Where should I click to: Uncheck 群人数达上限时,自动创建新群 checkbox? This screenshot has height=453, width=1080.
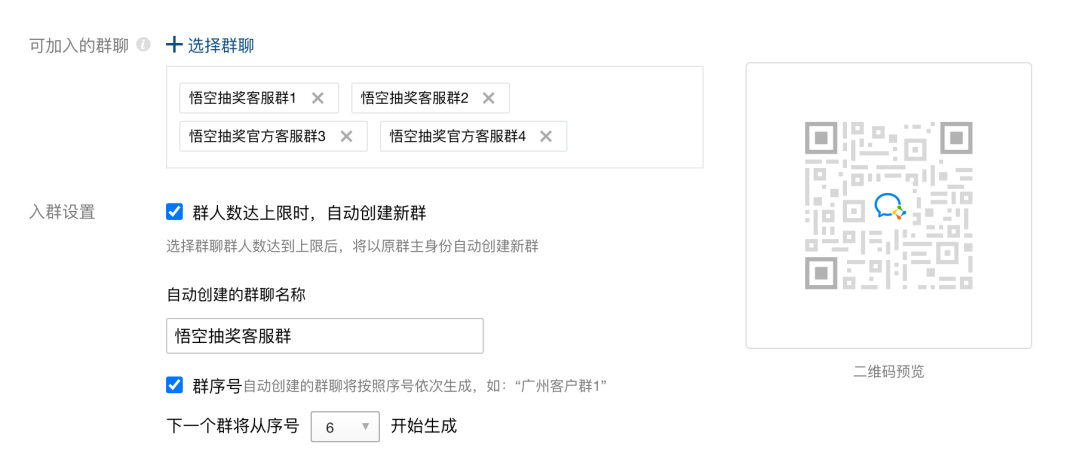[x=175, y=212]
